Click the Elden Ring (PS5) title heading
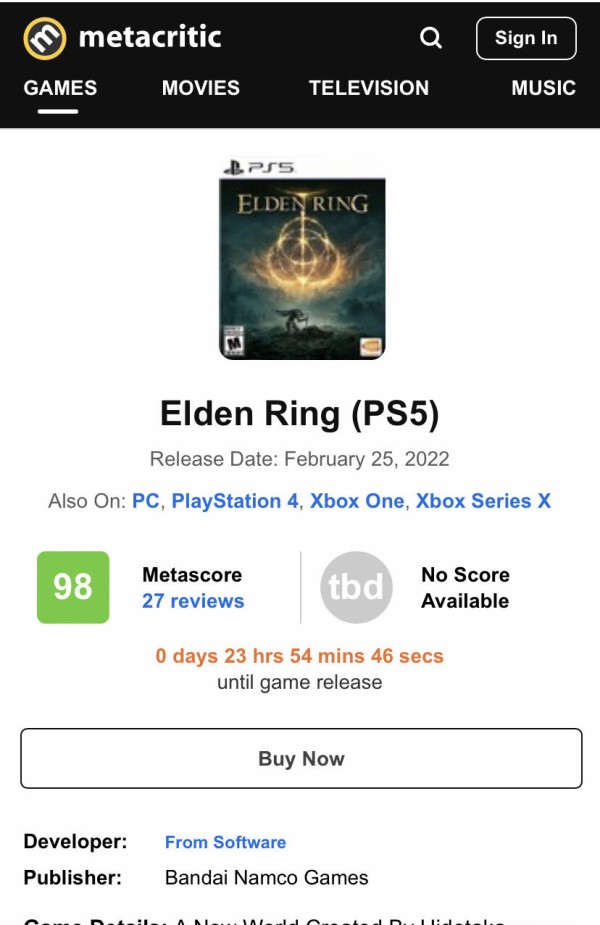 pyautogui.click(x=300, y=414)
